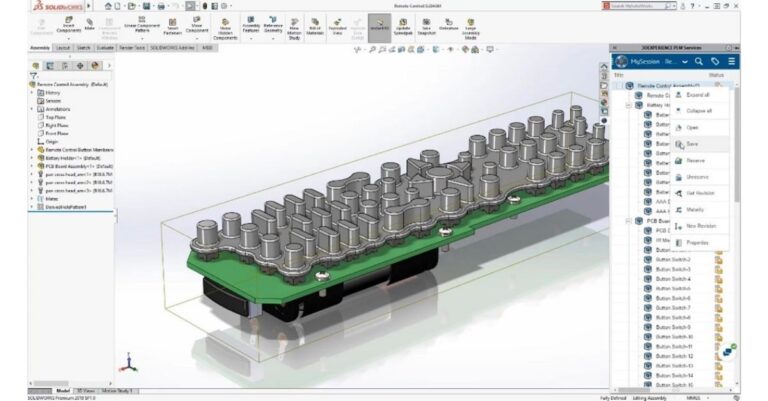
Task: Select Collapse all in context menu
Action: pos(699,110)
